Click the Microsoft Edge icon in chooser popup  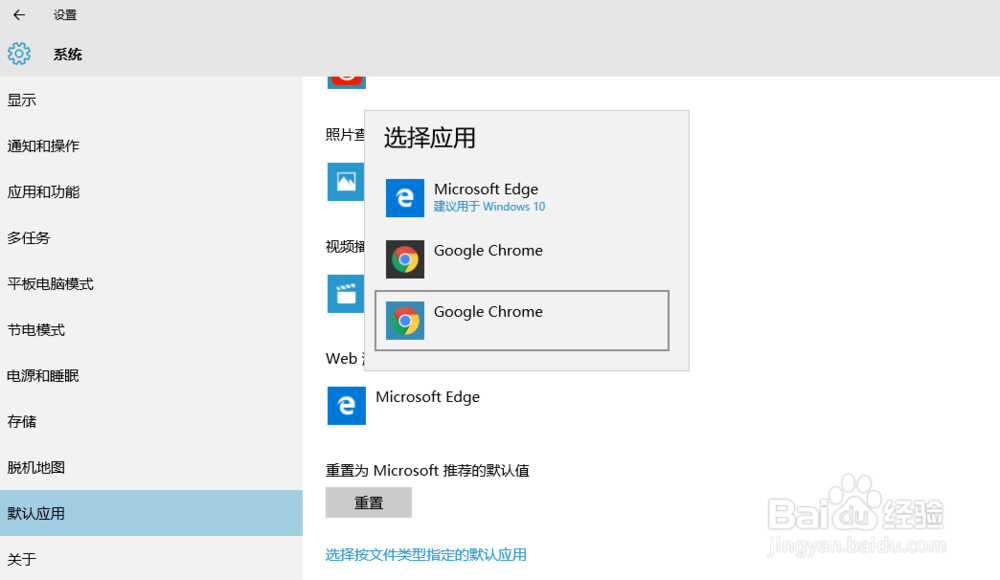pyautogui.click(x=405, y=198)
